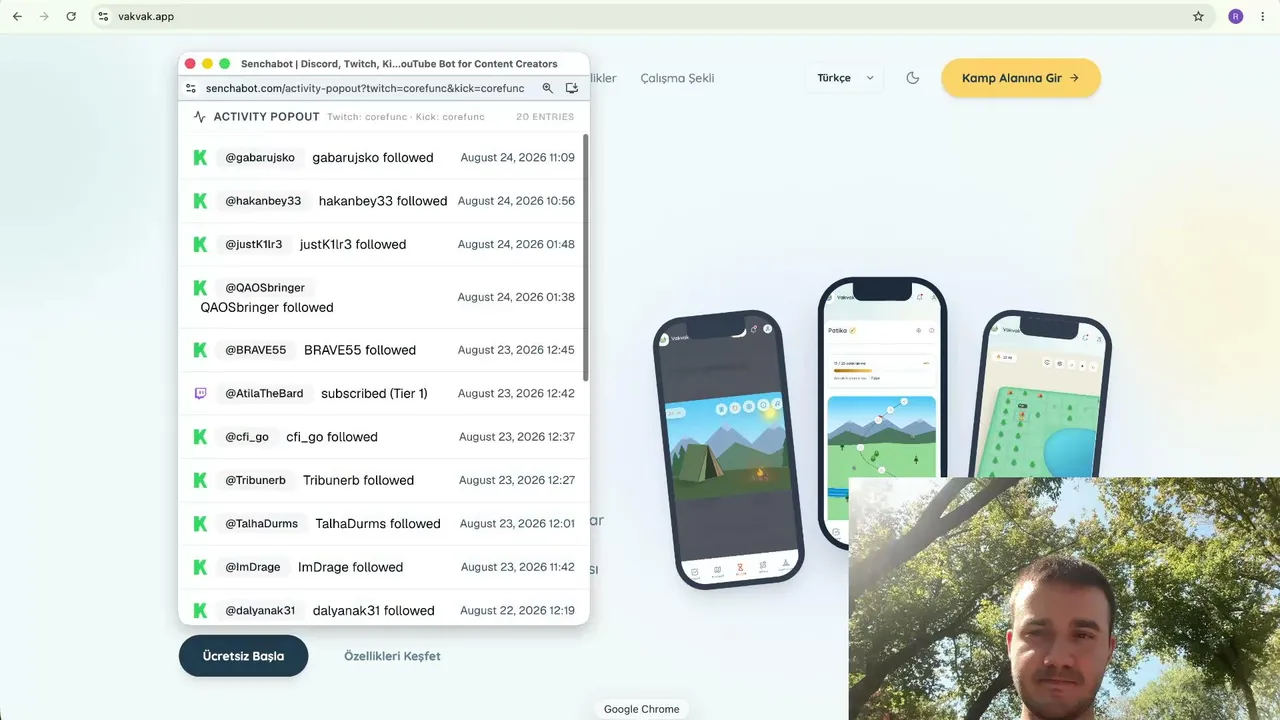Click the Kick icon beside @ImDrage
This screenshot has width=1280, height=720.
(200, 567)
